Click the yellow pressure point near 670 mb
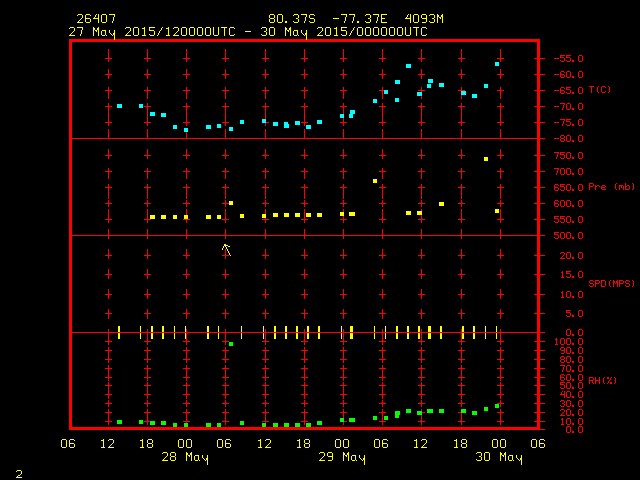This screenshot has height=480, width=640. click(375, 181)
